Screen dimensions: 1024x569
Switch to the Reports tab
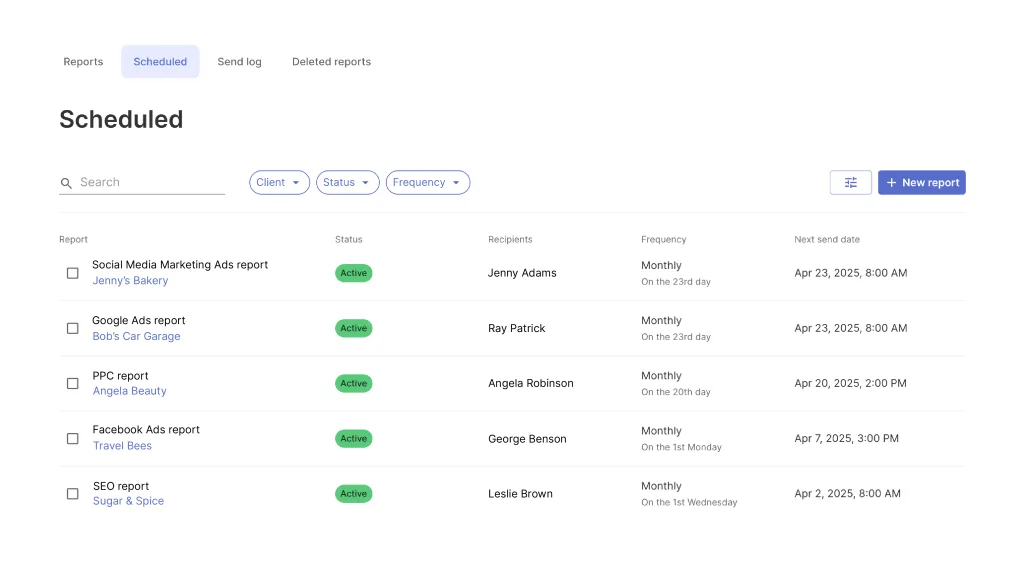coord(83,61)
